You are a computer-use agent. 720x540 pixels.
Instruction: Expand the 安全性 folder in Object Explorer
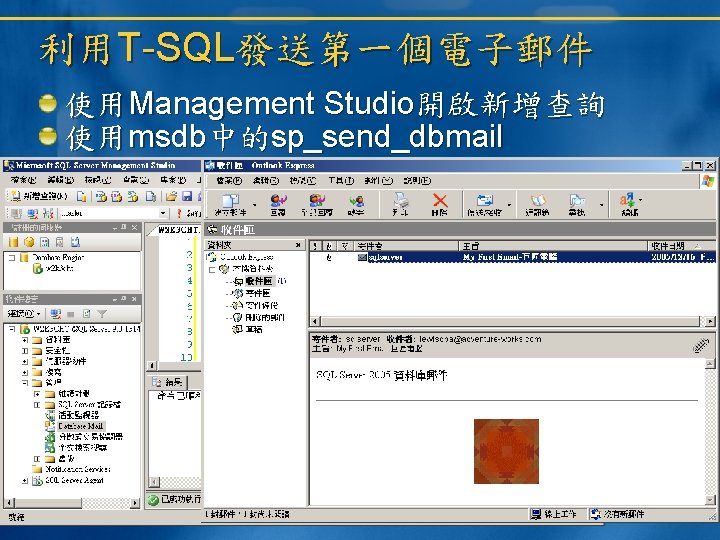(25, 351)
